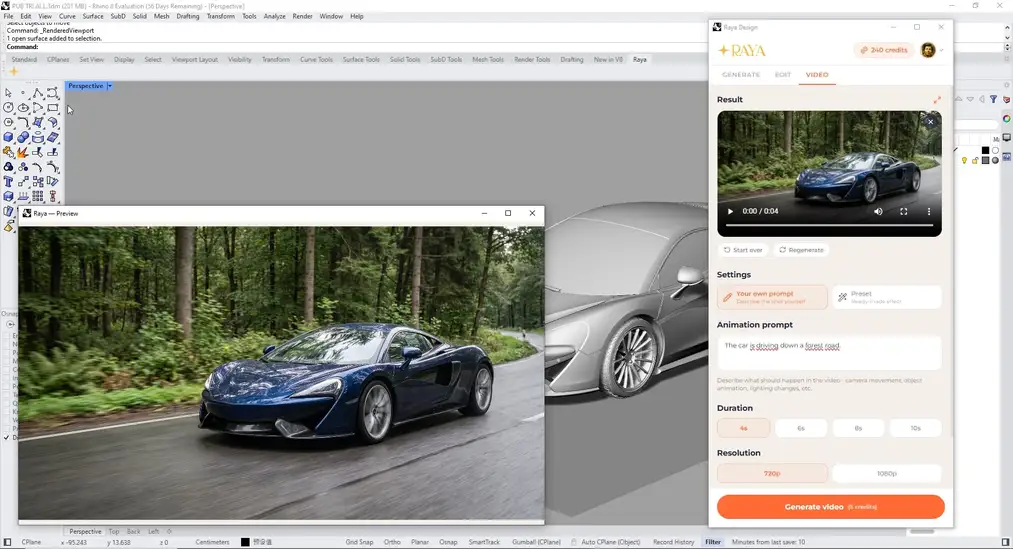Toggle Osnap in status bar
The image size is (1013, 549).
448,542
